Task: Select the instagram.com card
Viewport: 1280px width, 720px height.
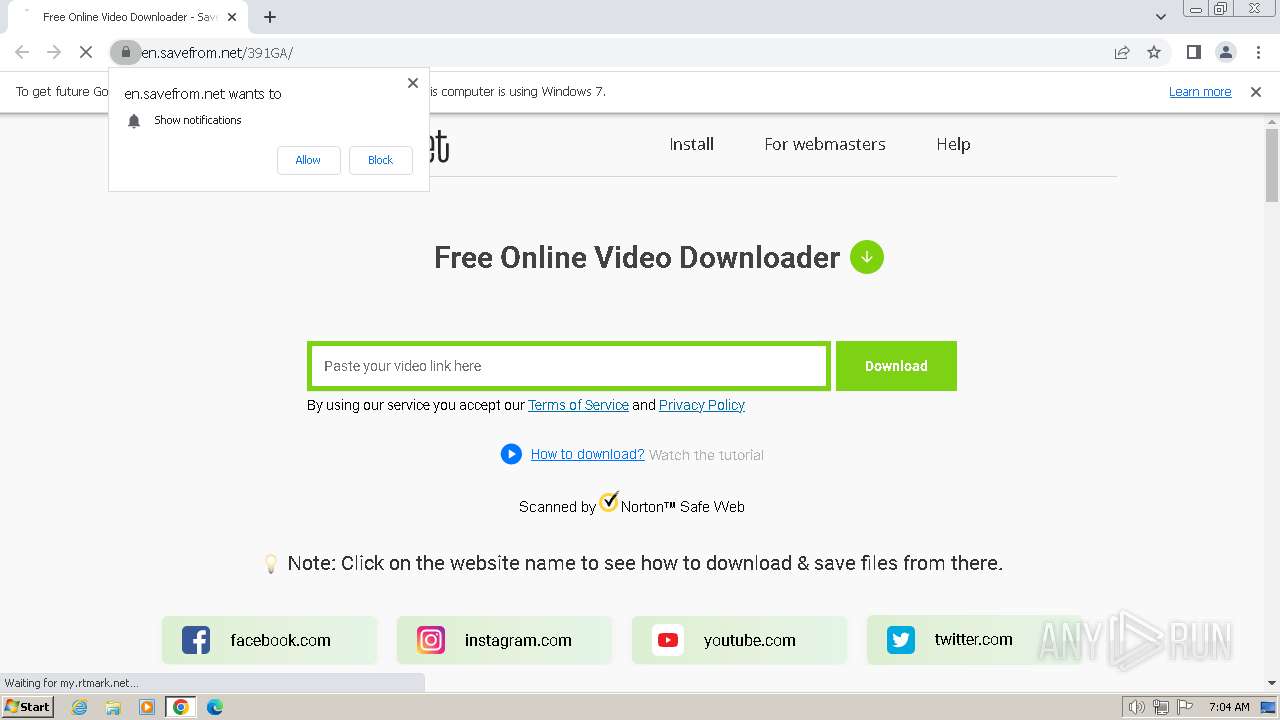Action: tap(504, 640)
